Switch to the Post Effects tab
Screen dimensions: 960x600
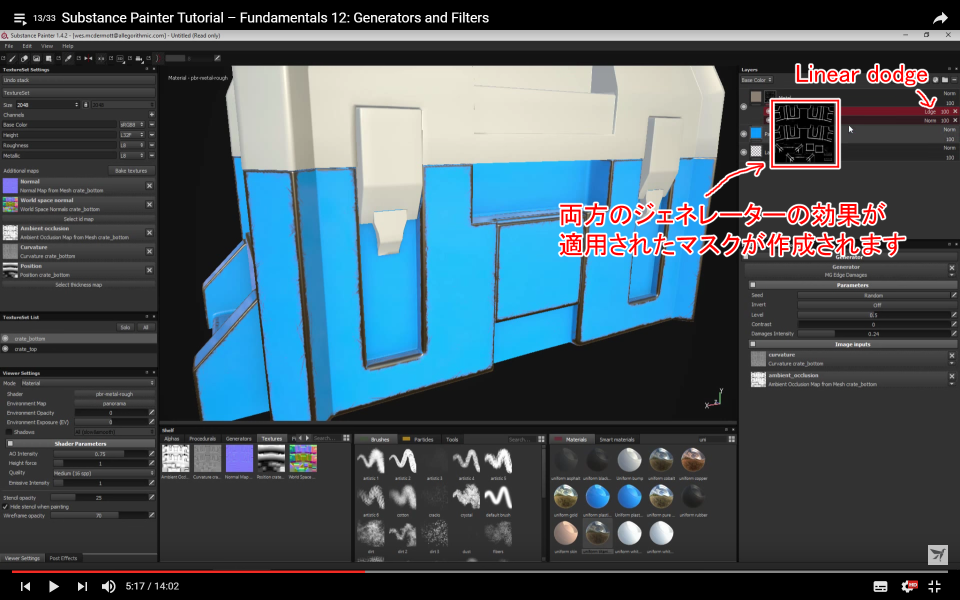click(x=63, y=558)
